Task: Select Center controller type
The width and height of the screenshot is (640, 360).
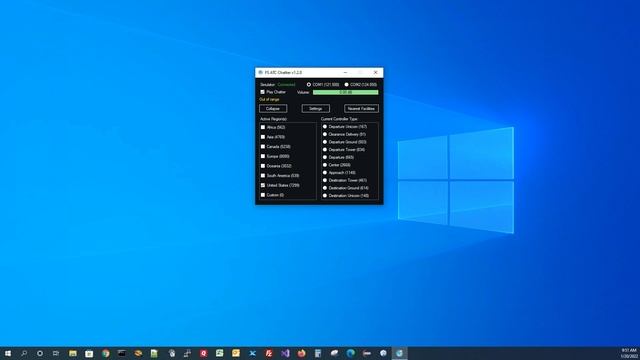Action: pyautogui.click(x=325, y=165)
